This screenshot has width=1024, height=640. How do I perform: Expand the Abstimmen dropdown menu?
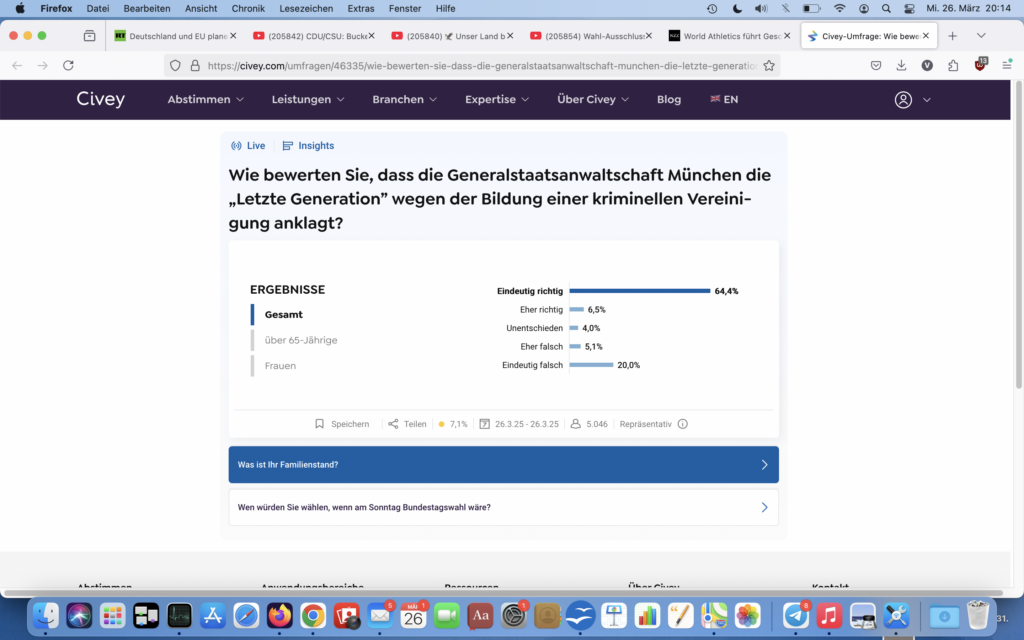pyautogui.click(x=205, y=100)
